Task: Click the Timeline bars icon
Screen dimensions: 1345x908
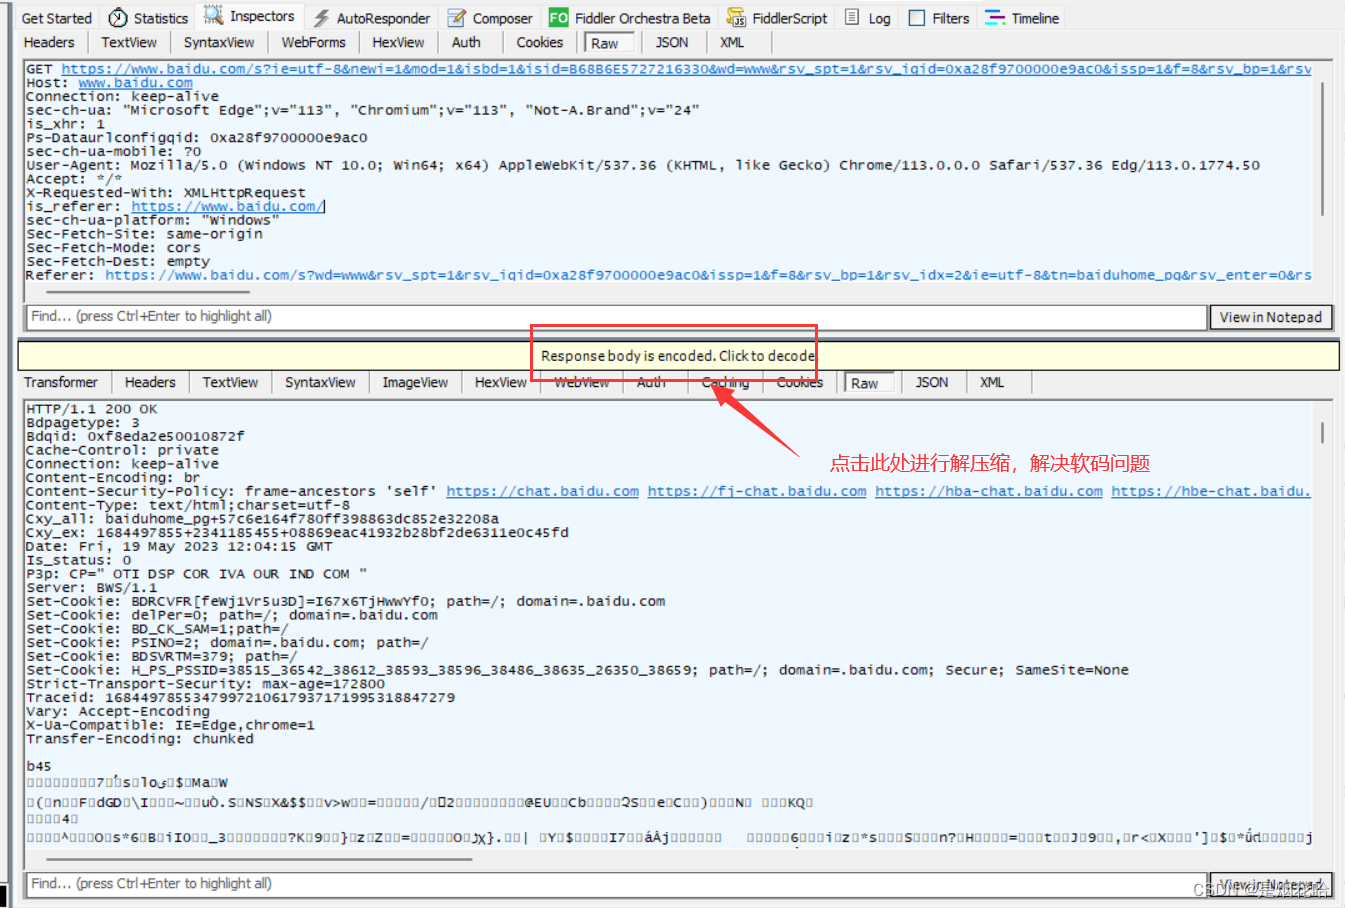Action: pos(995,18)
